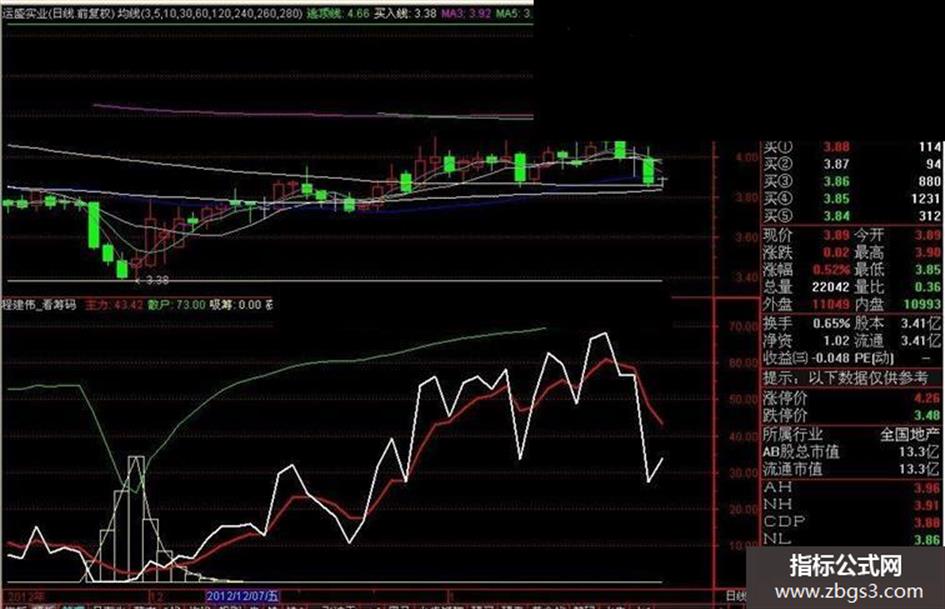Open the 所属行业 全国地产 sector entry
The height and width of the screenshot is (609, 945).
[852, 434]
